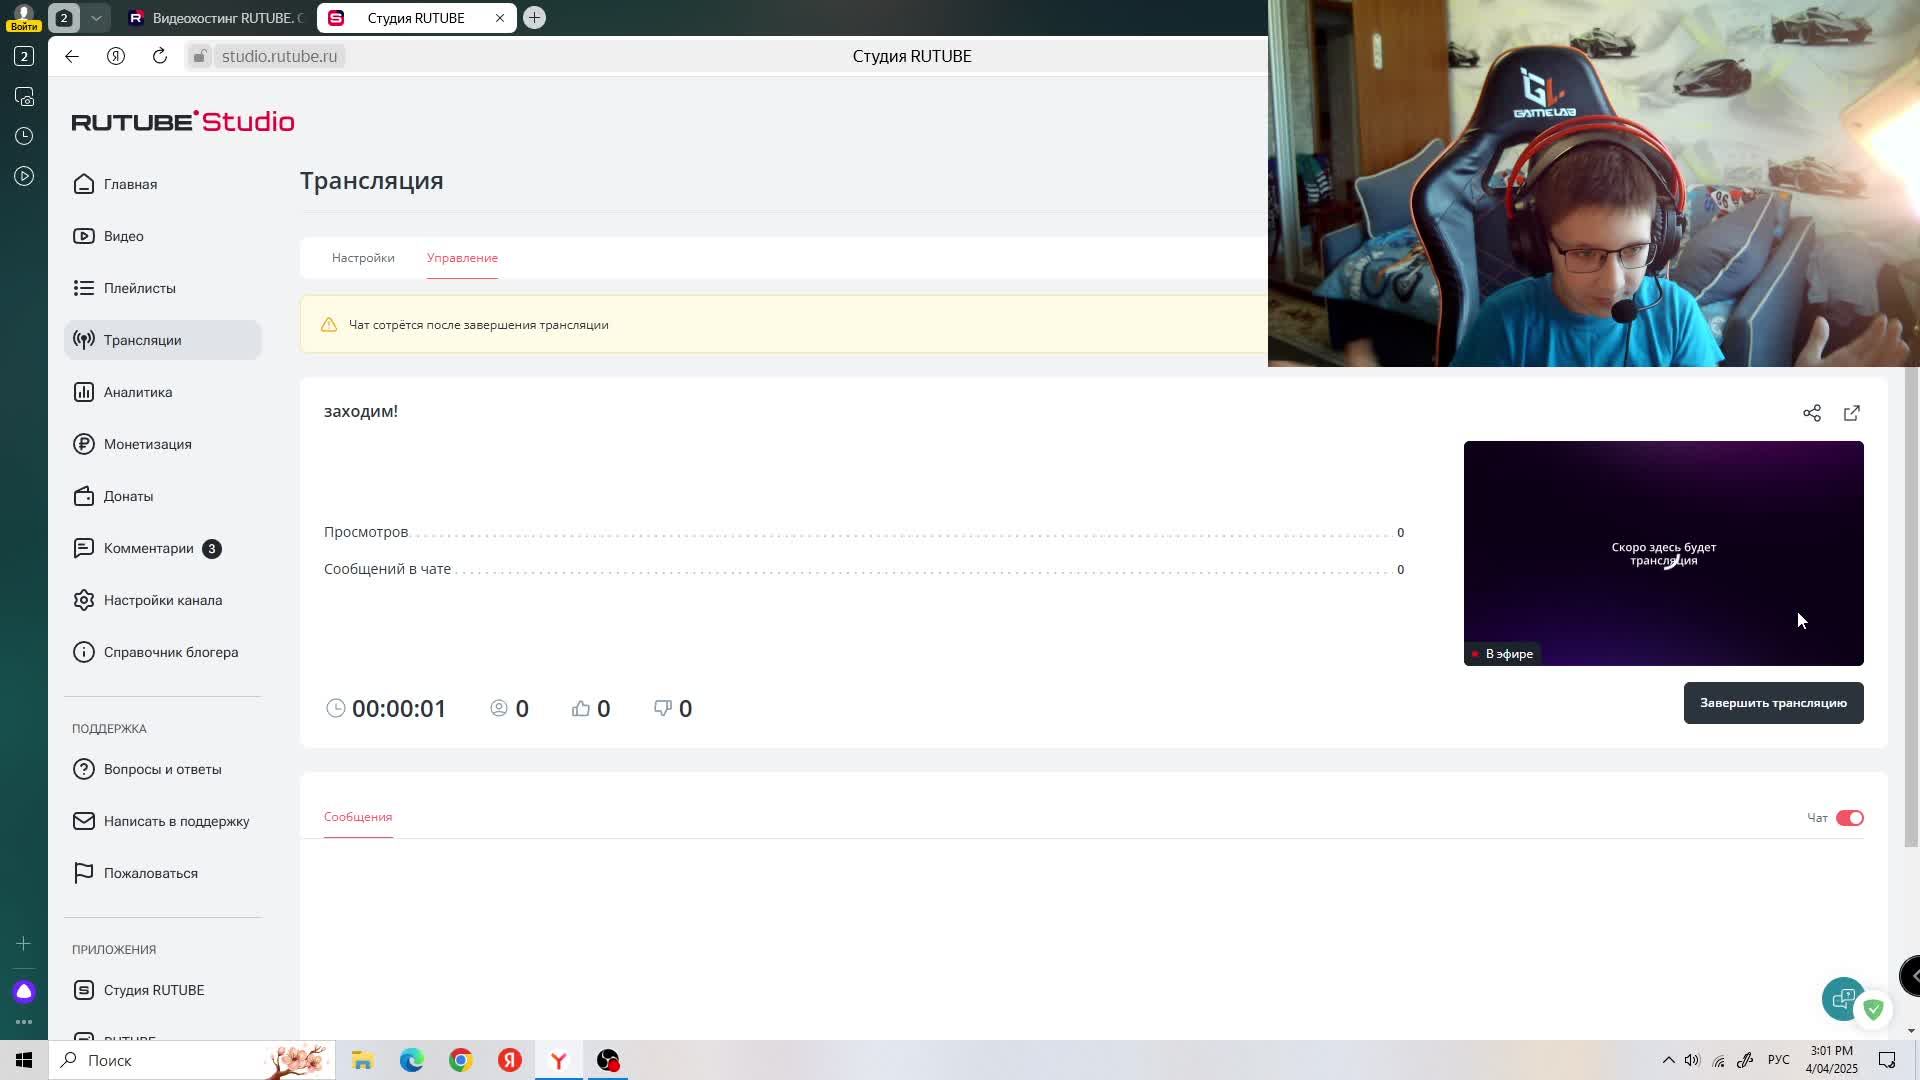
Task: Open the support chat floating icon
Action: coord(1842,998)
